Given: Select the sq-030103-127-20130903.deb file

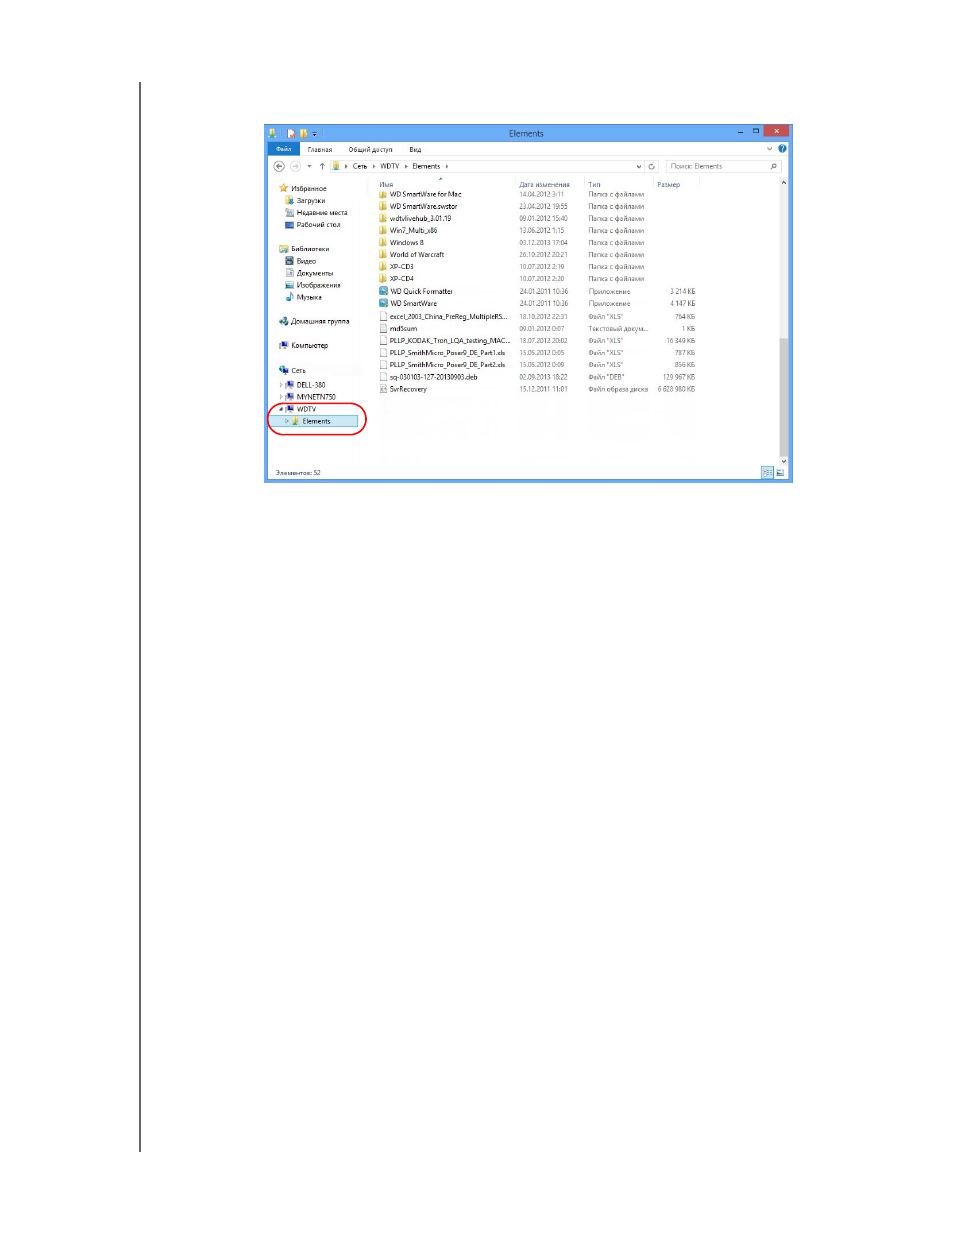Looking at the screenshot, I should [434, 377].
